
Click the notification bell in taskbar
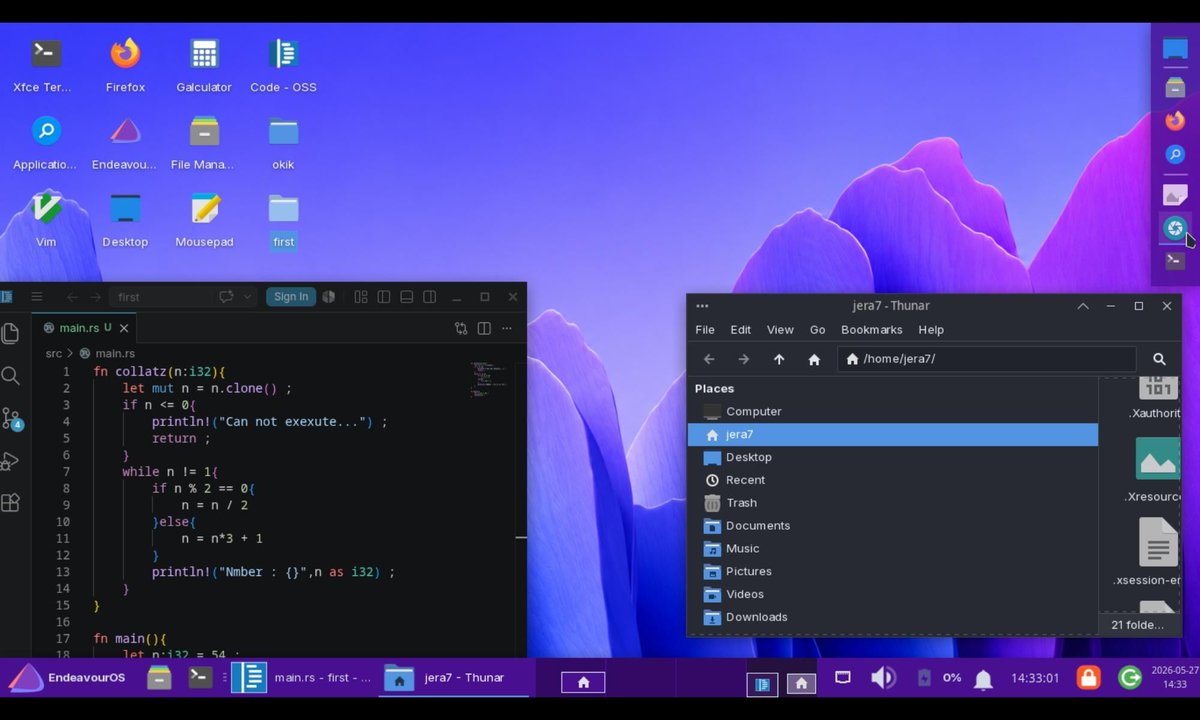[983, 679]
